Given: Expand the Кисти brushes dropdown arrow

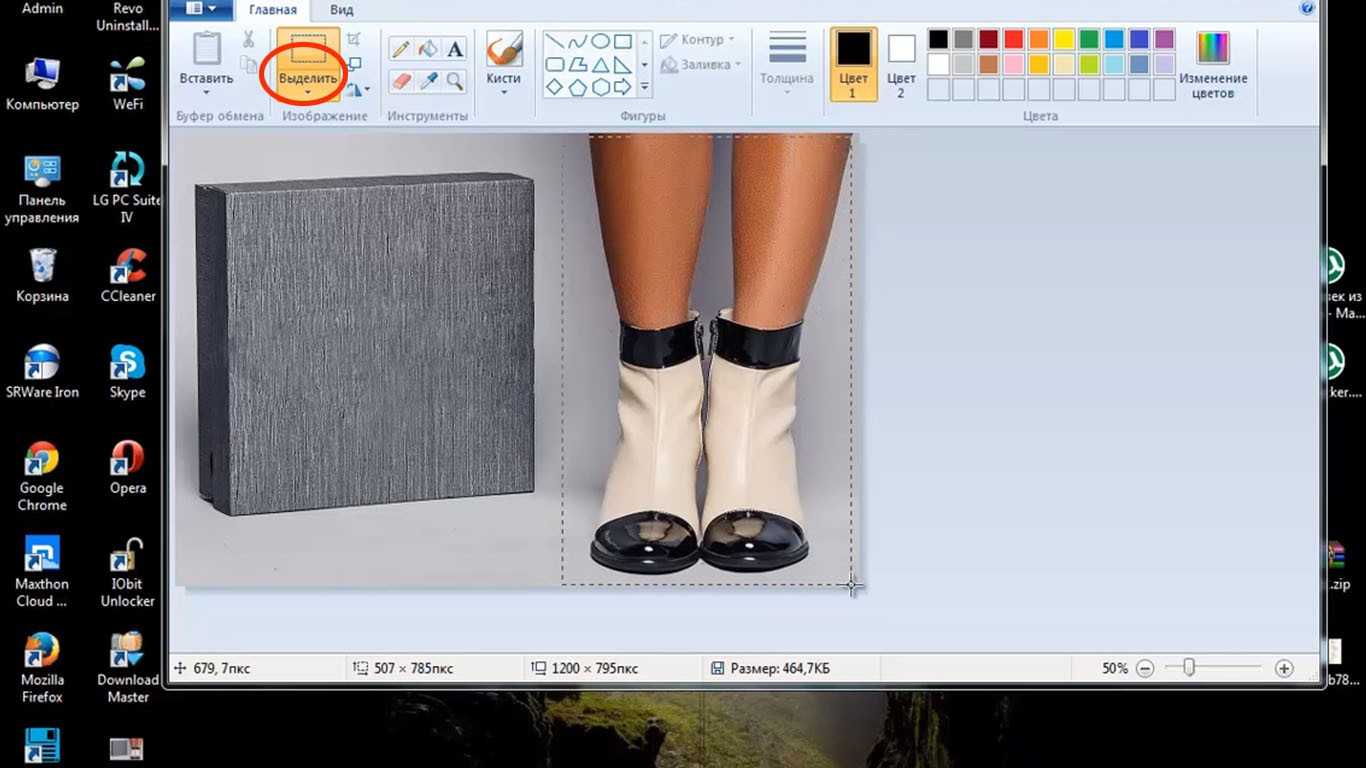Looking at the screenshot, I should [x=503, y=92].
